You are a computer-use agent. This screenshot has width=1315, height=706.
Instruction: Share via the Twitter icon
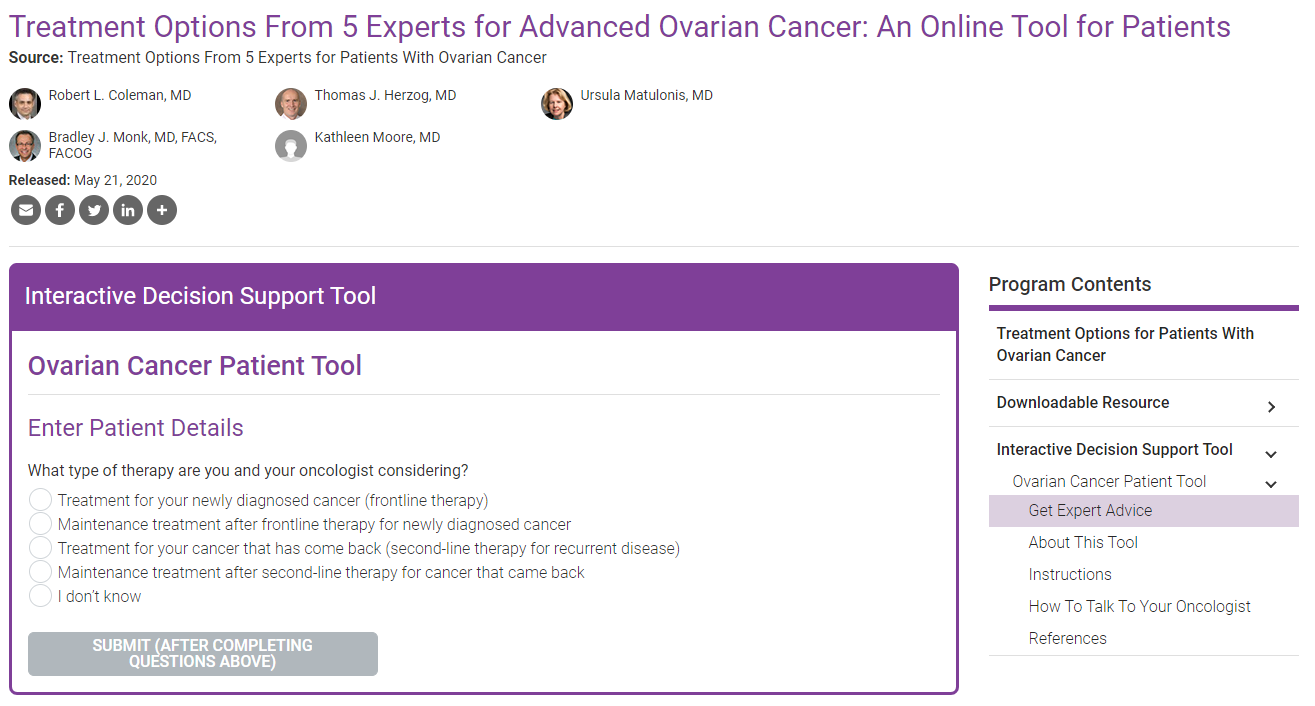[94, 210]
